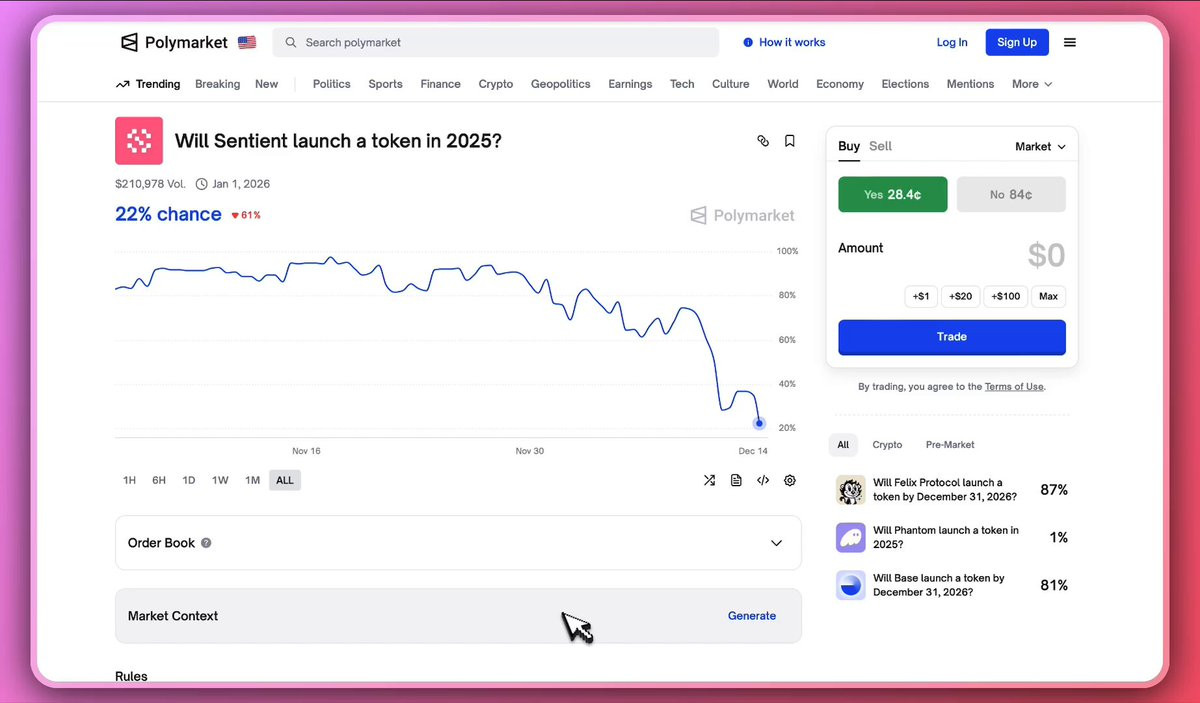Open the Geopolitics category

560,84
